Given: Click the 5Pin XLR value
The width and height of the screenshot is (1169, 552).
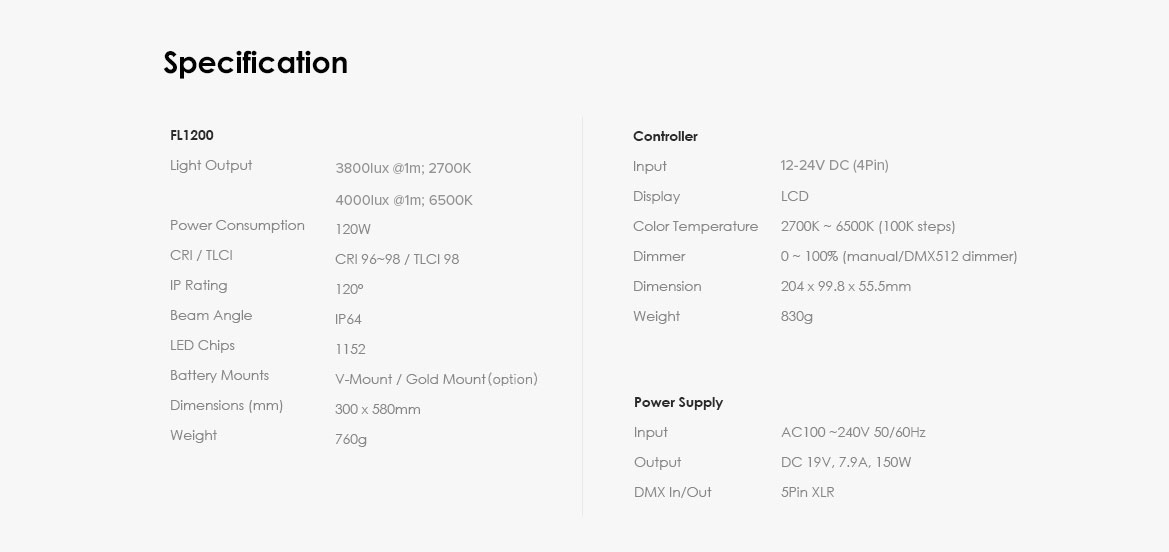Looking at the screenshot, I should [807, 492].
